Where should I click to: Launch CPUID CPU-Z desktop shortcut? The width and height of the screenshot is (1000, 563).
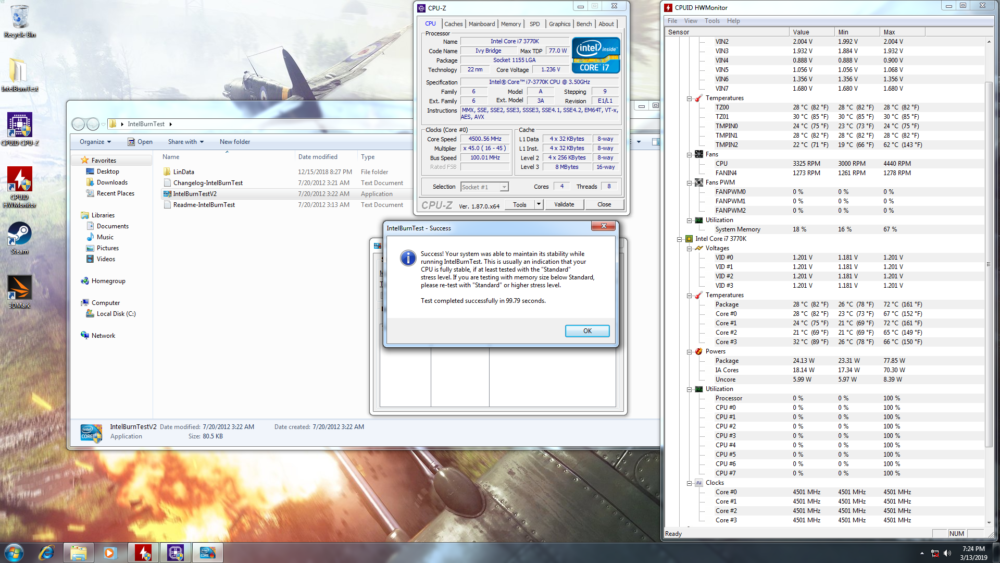point(19,129)
